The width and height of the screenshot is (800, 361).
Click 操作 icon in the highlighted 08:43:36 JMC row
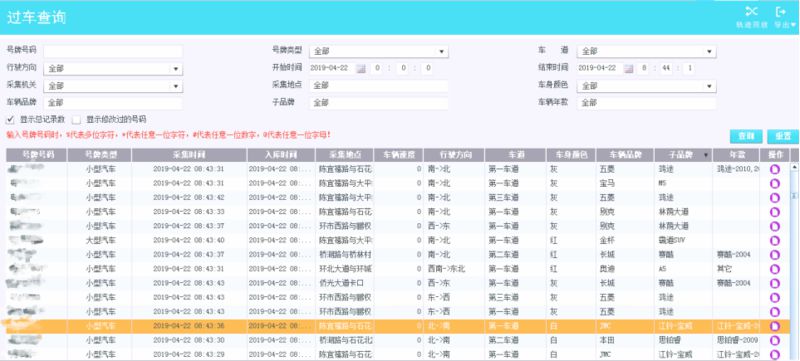click(x=774, y=326)
